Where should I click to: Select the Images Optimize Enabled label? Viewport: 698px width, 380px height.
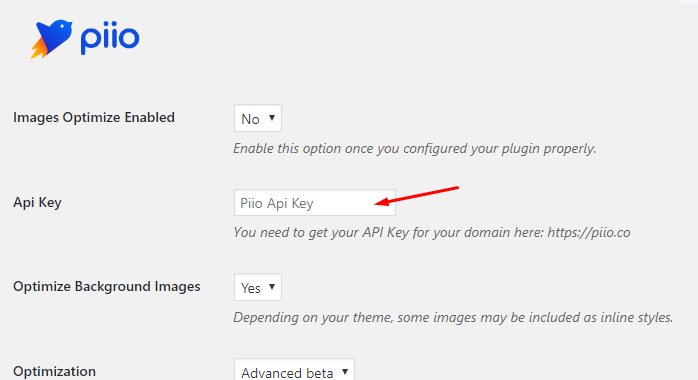coord(94,117)
